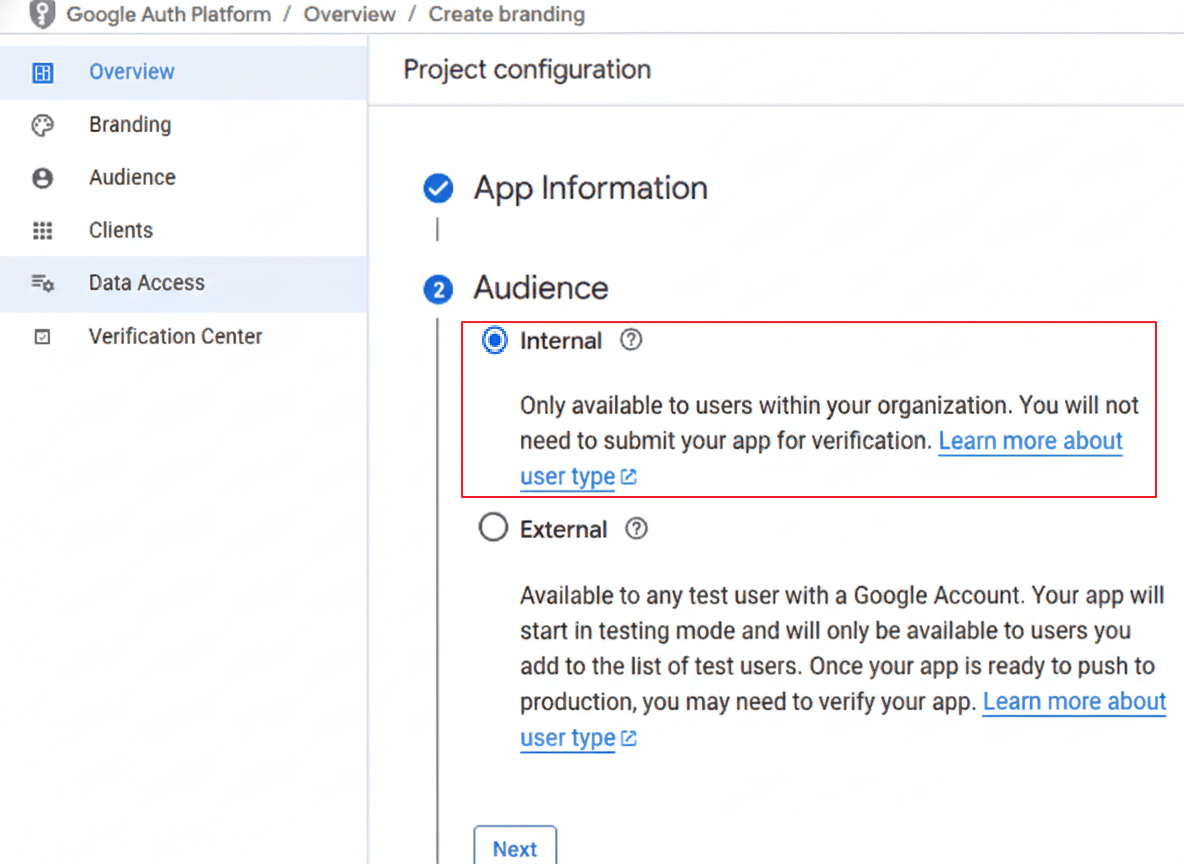Click the Google Auth Platform shield icon
The width and height of the screenshot is (1184, 864).
(42, 14)
